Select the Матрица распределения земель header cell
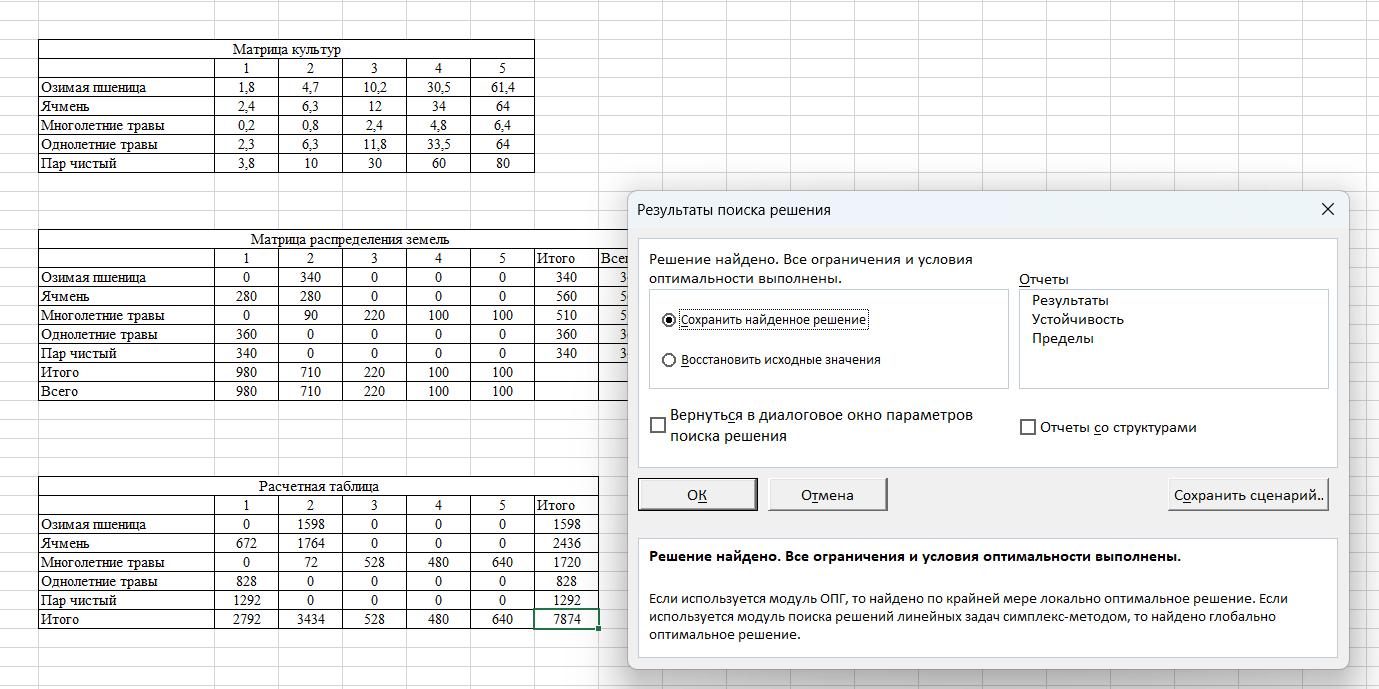Viewport: 1379px width, 689px height. [350, 239]
